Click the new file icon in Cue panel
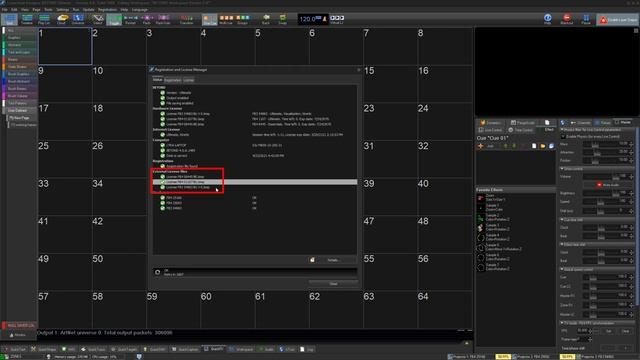The height and width of the screenshot is (360, 640). 534,146
